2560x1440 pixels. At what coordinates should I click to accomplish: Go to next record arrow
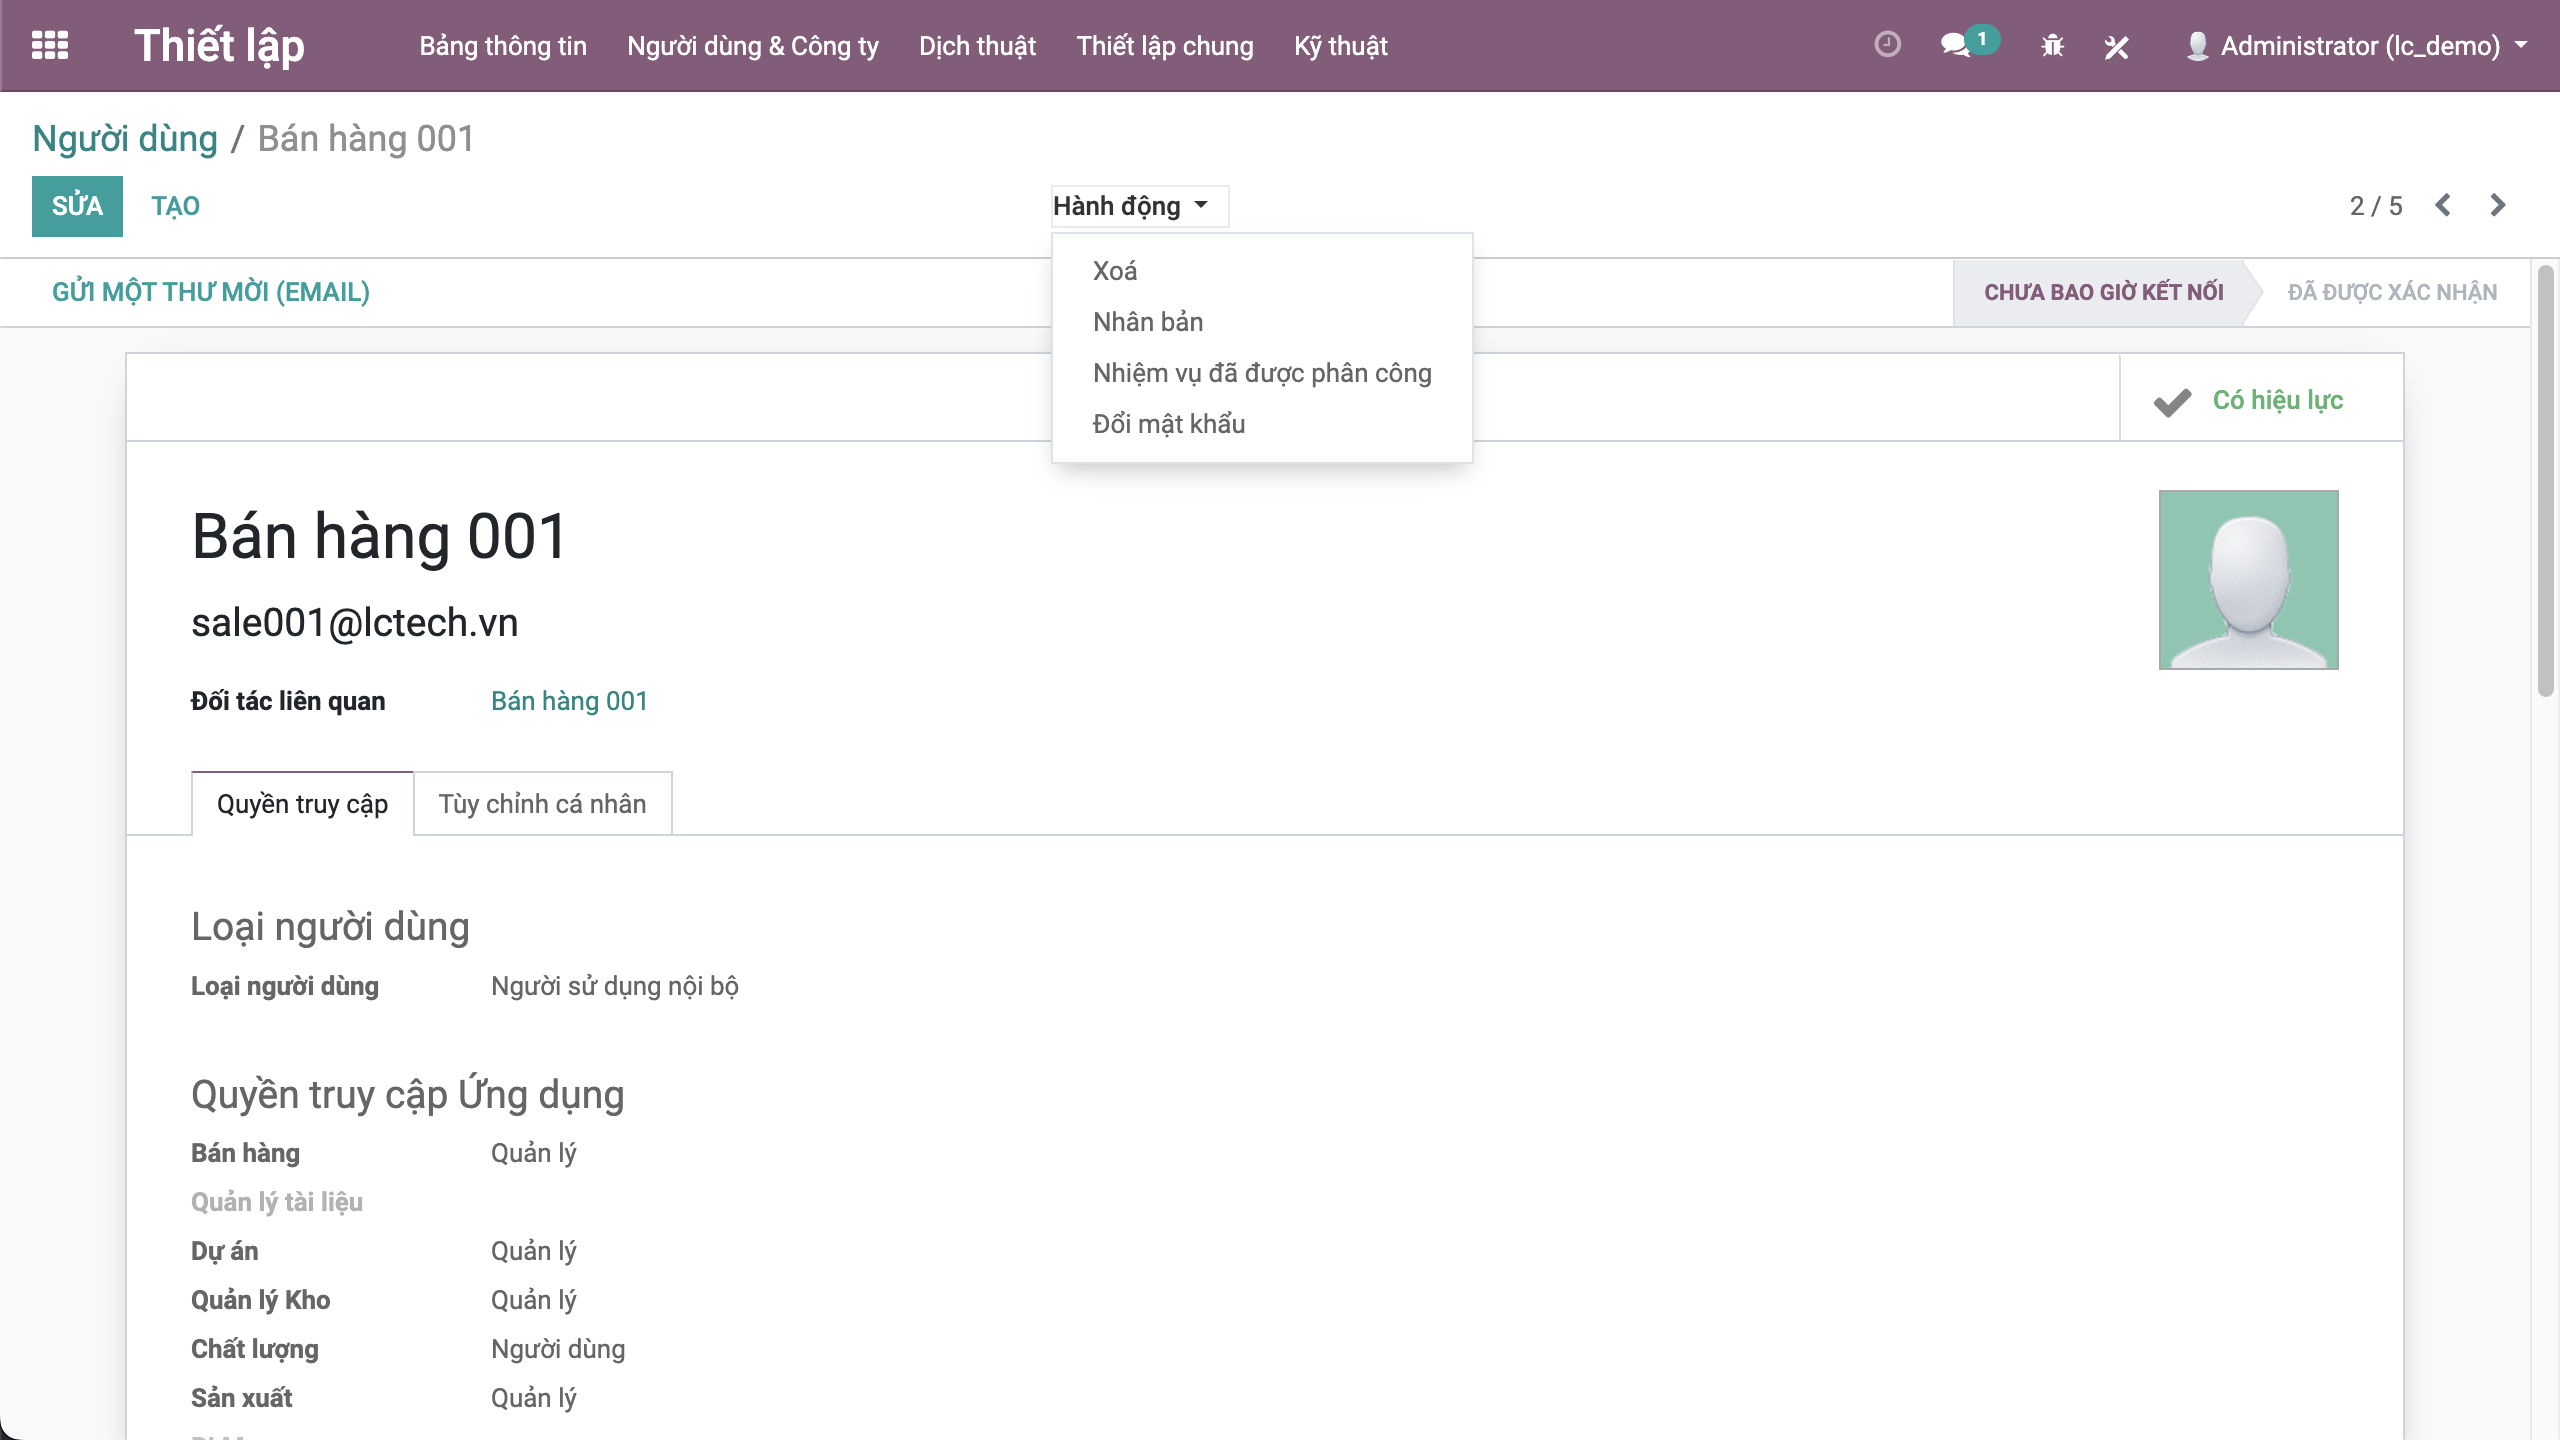[2498, 205]
